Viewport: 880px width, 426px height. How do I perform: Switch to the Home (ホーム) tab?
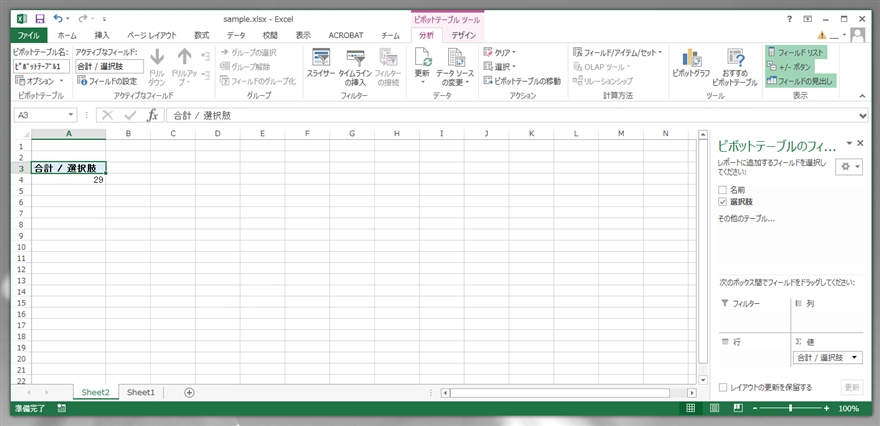(x=67, y=35)
